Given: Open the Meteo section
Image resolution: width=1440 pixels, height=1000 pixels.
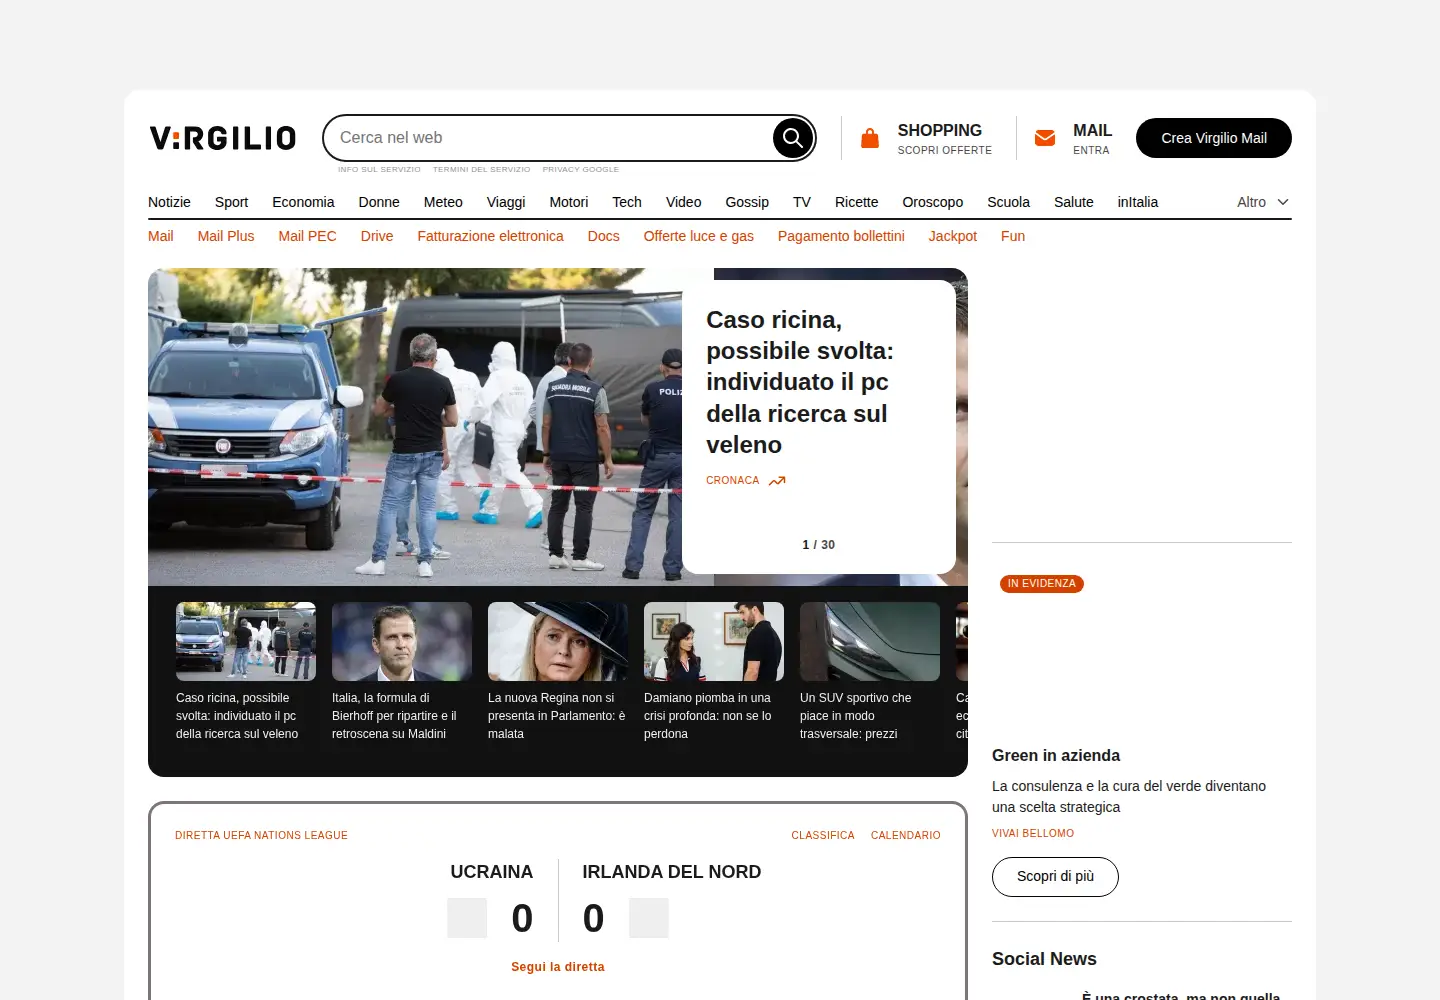Looking at the screenshot, I should tap(443, 202).
